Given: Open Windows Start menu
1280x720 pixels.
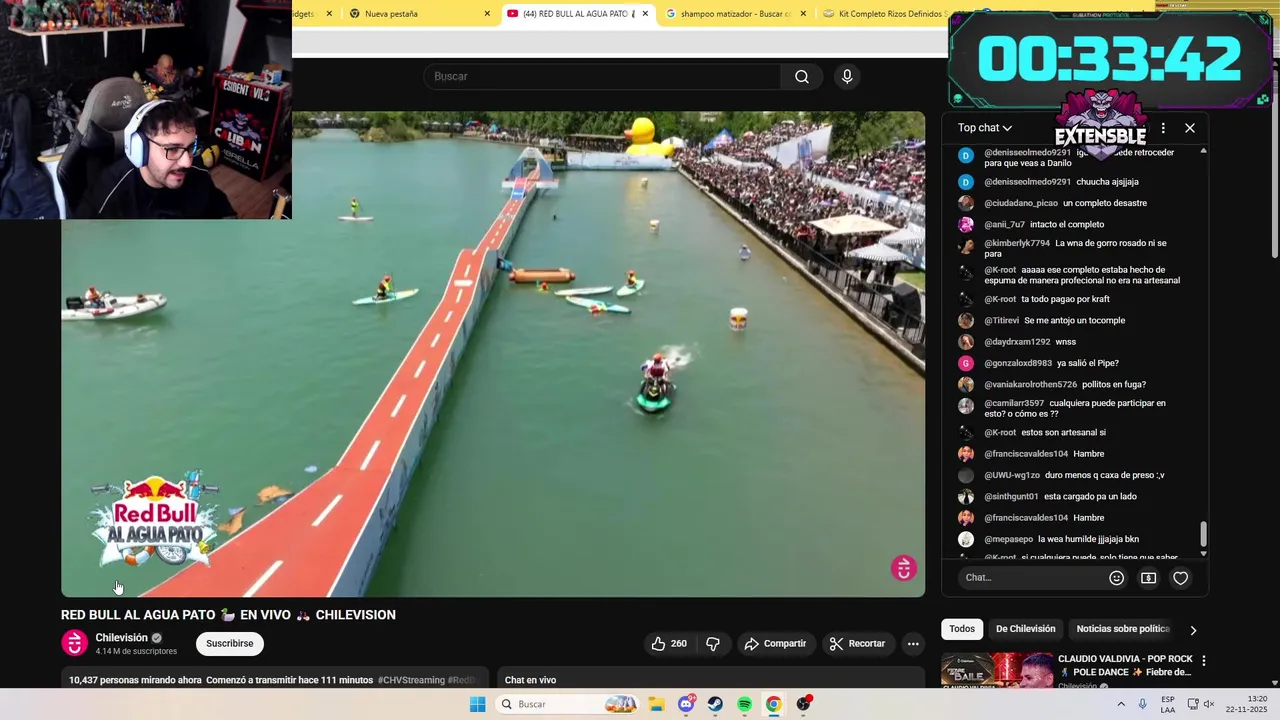Looking at the screenshot, I should click(x=478, y=704).
